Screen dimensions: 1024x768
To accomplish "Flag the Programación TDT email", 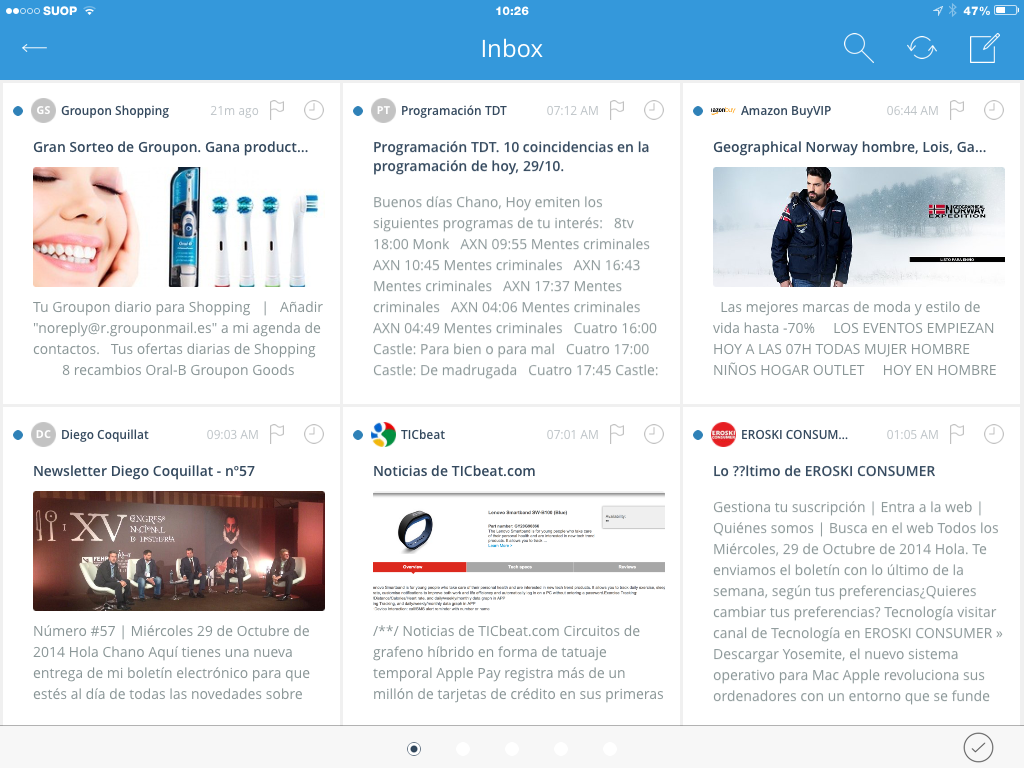I will point(617,110).
